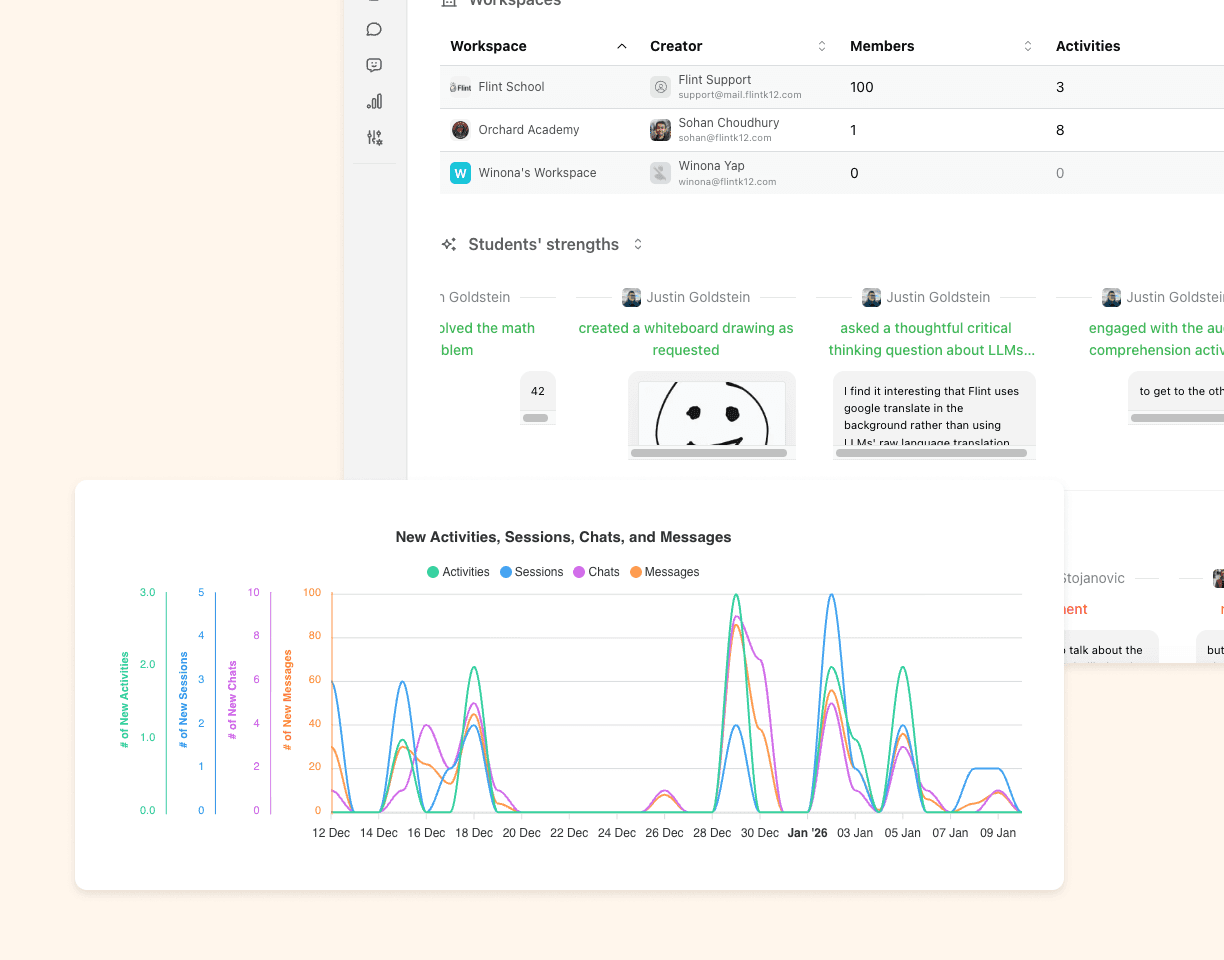Toggle the Activities series in the chart legend
The width and height of the screenshot is (1224, 960).
point(457,571)
